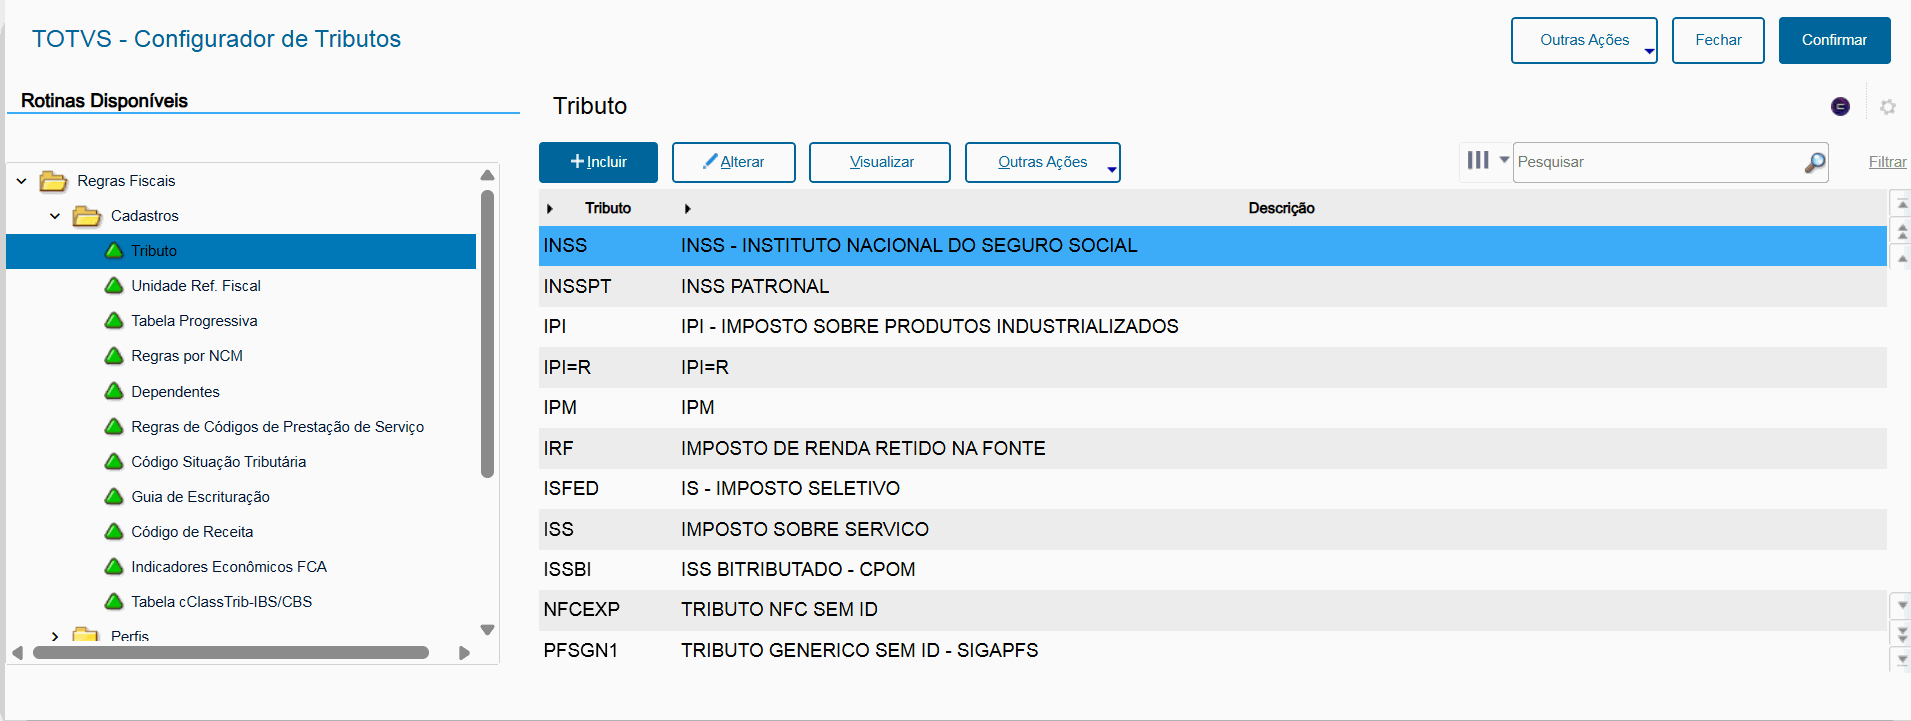Collapse the Regras Fiscais folder
Screen dimensions: 1911x721
[x=22, y=181]
